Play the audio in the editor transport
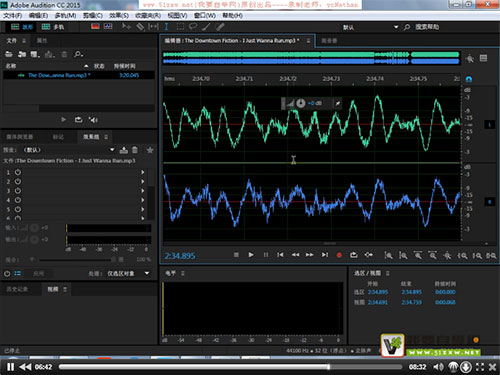Screen dimensions: 500x375 [x=251, y=255]
